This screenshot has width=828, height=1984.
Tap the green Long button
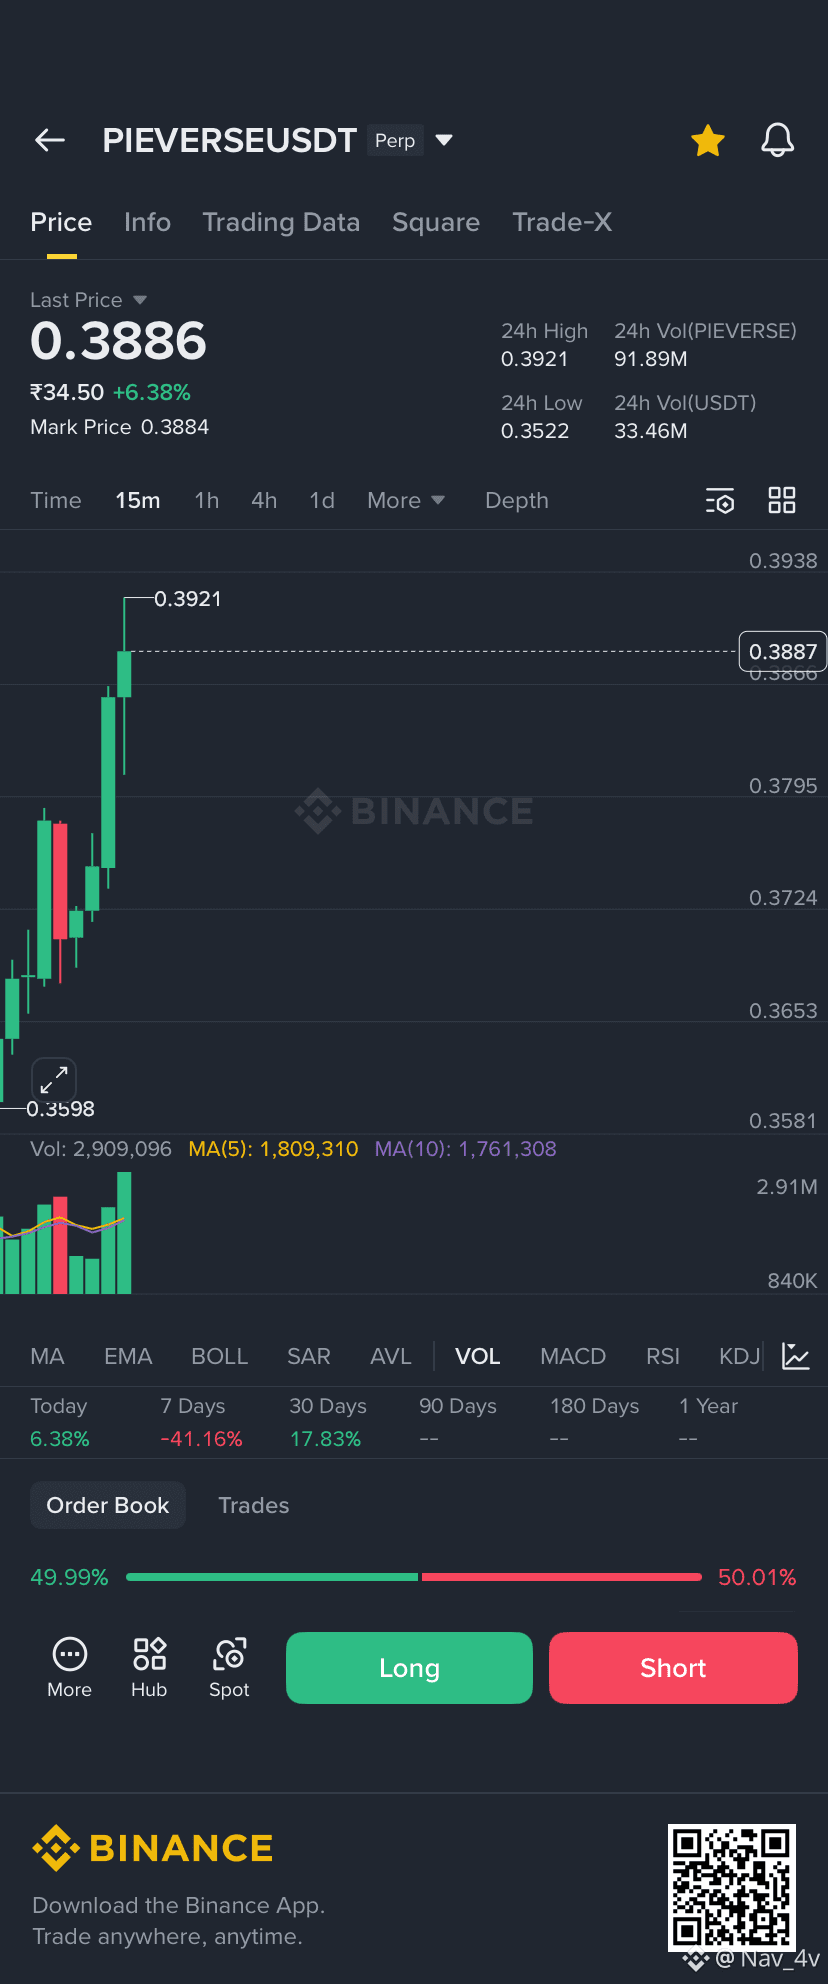409,1668
